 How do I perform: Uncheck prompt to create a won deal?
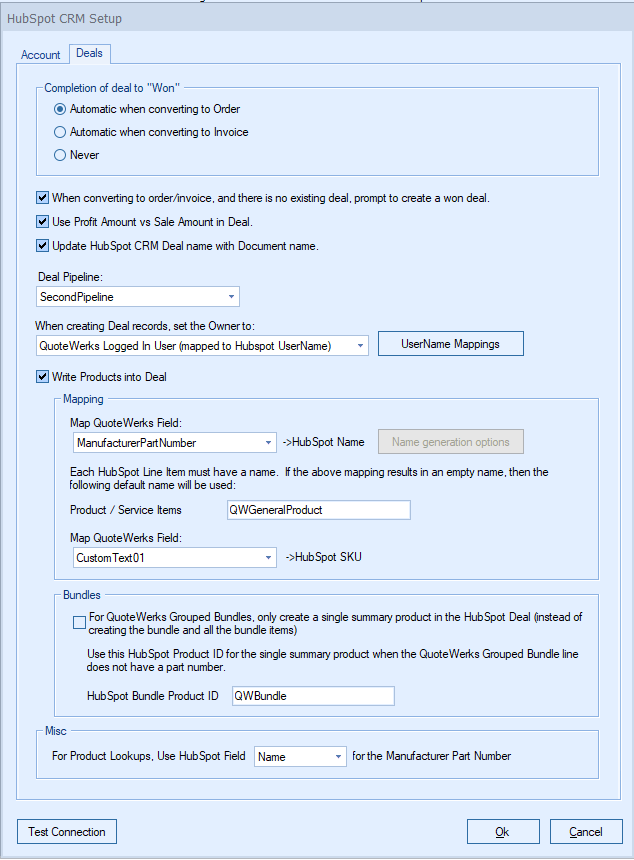pyautogui.click(x=43, y=198)
